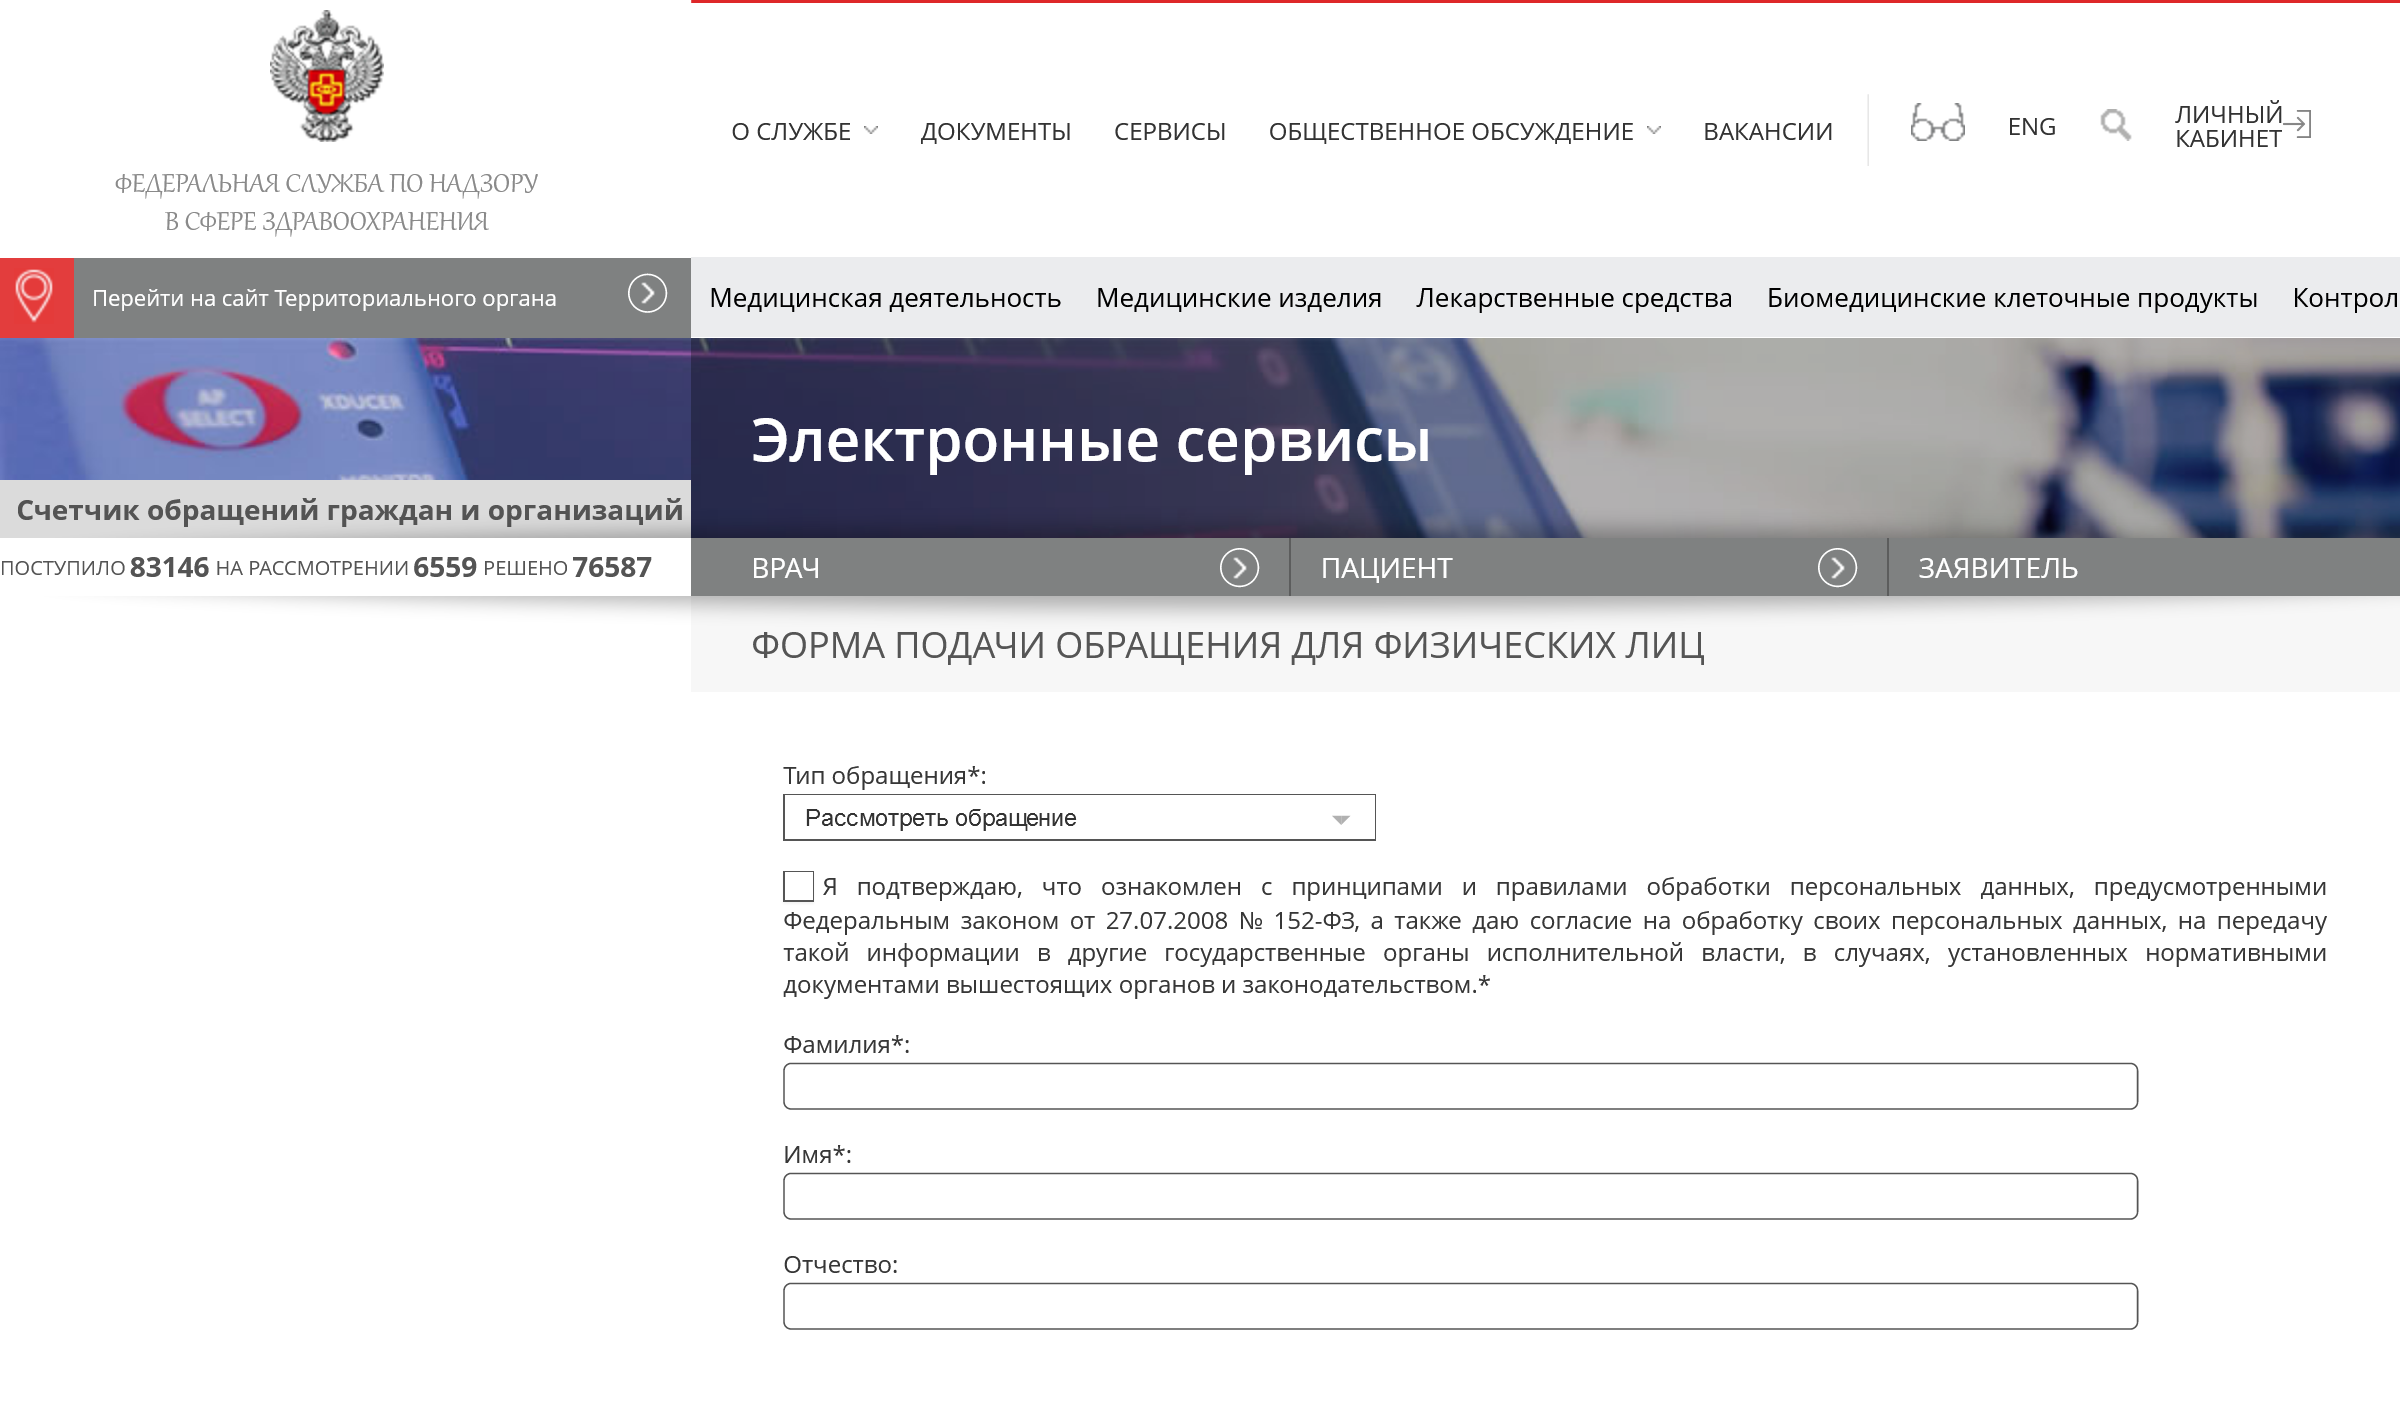
Task: Open the Тип обращения dropdown
Action: [x=1079, y=818]
